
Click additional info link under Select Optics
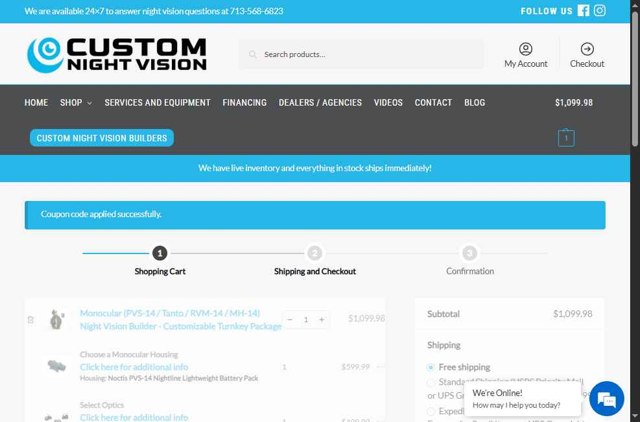pyautogui.click(x=134, y=417)
